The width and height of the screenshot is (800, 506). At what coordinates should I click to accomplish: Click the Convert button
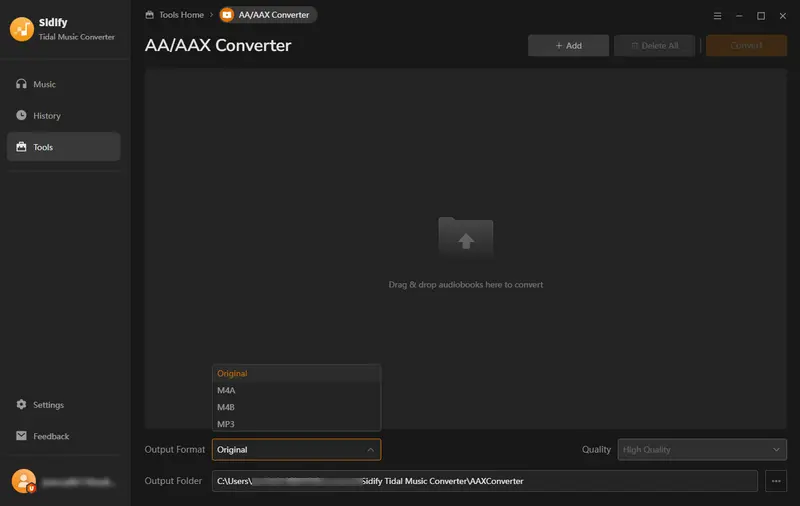tap(746, 45)
